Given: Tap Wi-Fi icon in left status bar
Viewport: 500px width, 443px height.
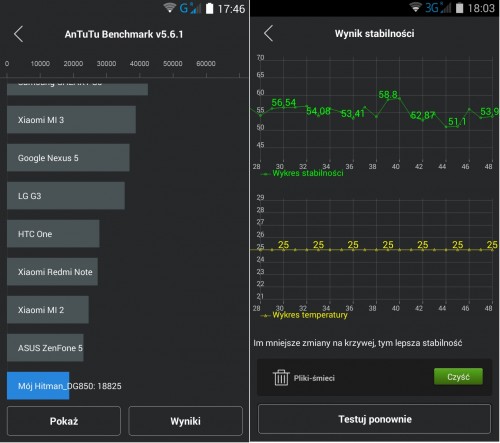Looking at the screenshot, I should tap(170, 8).
